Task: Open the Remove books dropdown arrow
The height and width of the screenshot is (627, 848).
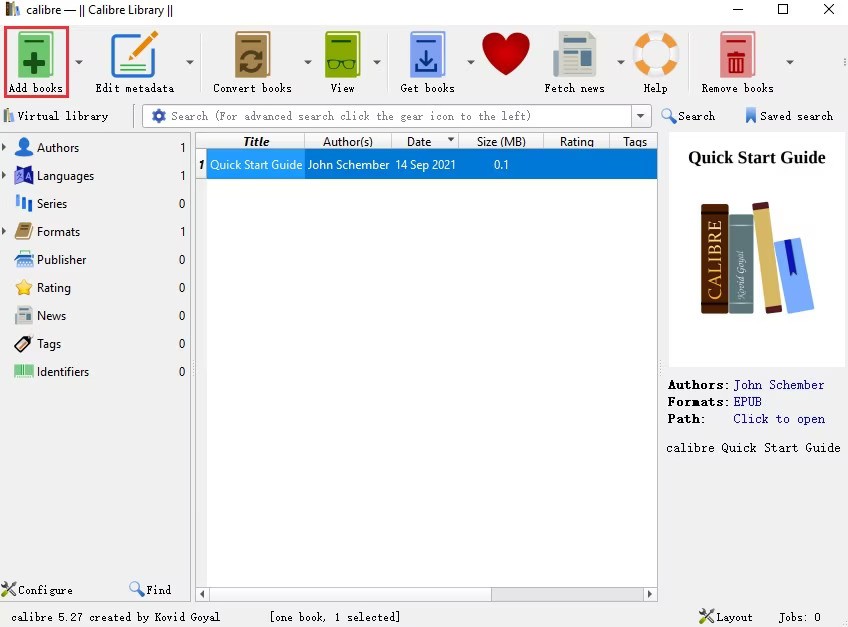Action: pos(790,62)
